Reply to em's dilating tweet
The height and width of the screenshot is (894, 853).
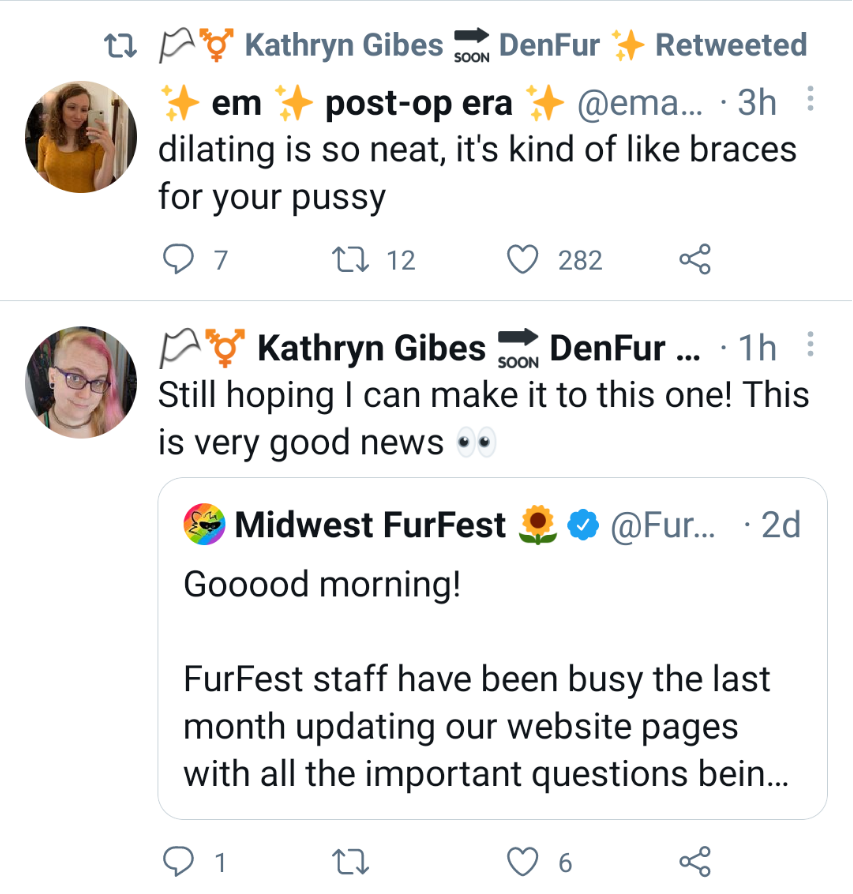click(x=178, y=260)
